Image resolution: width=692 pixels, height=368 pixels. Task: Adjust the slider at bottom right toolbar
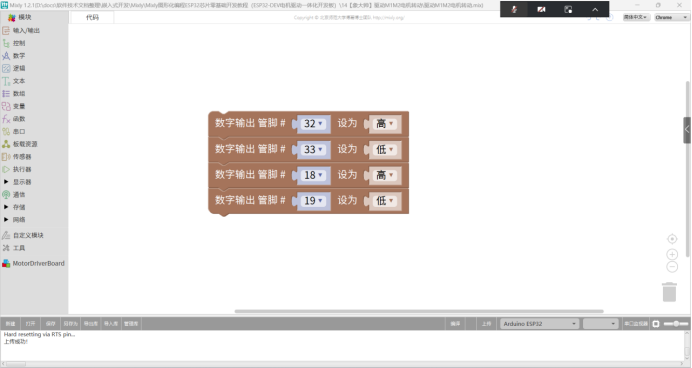(x=676, y=324)
